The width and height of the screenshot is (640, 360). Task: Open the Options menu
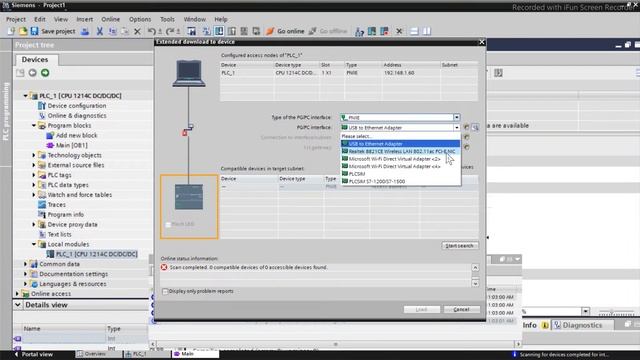point(140,19)
